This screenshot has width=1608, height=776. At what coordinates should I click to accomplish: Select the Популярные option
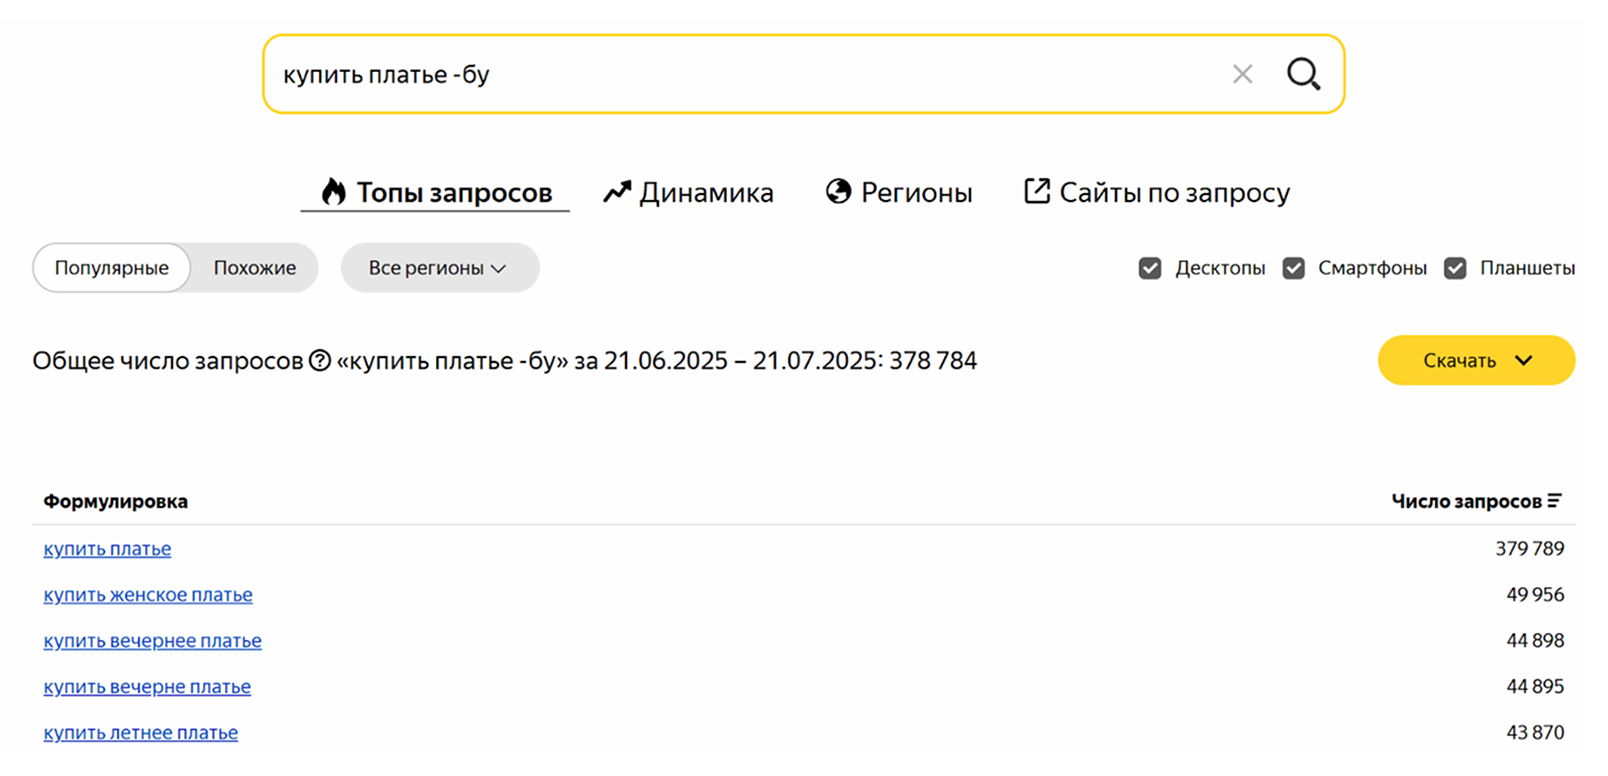[x=111, y=268]
